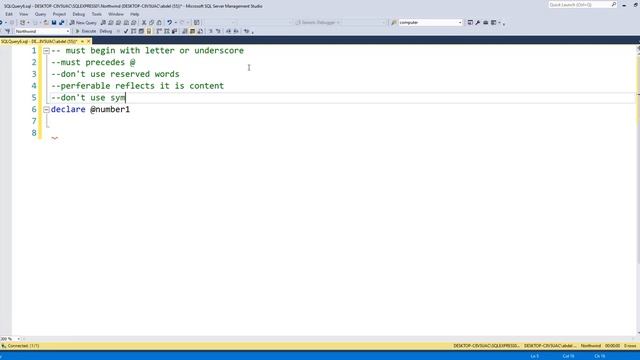Click the Database Engine Query icon
640x360 pixels.
[103, 22]
